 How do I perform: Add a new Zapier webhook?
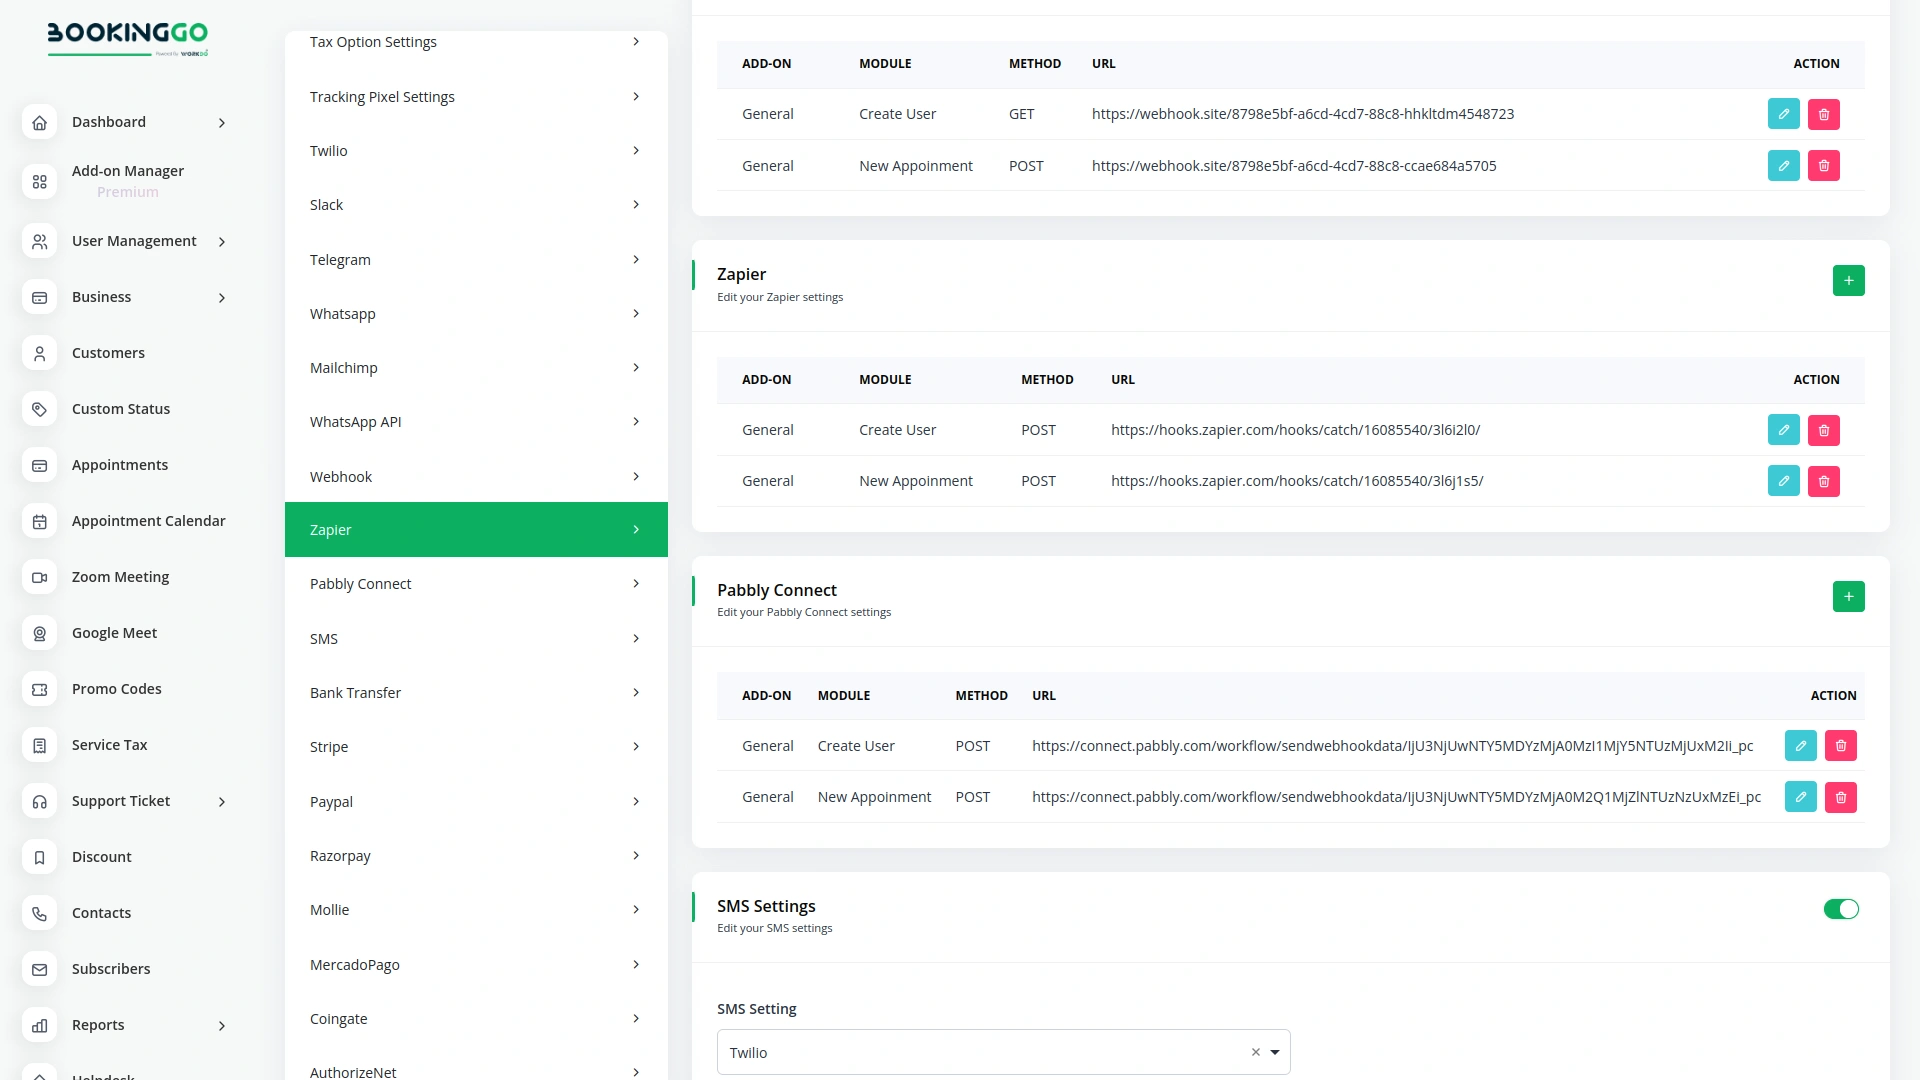point(1849,281)
